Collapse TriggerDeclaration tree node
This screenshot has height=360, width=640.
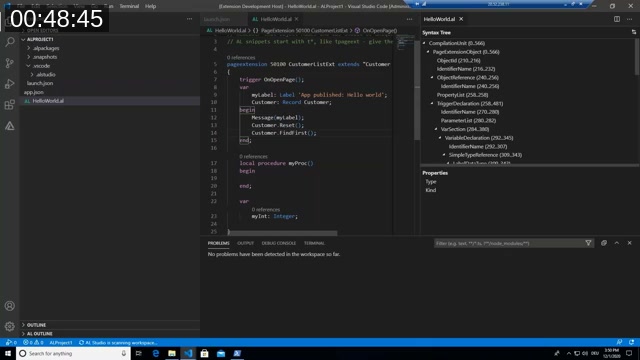point(432,103)
